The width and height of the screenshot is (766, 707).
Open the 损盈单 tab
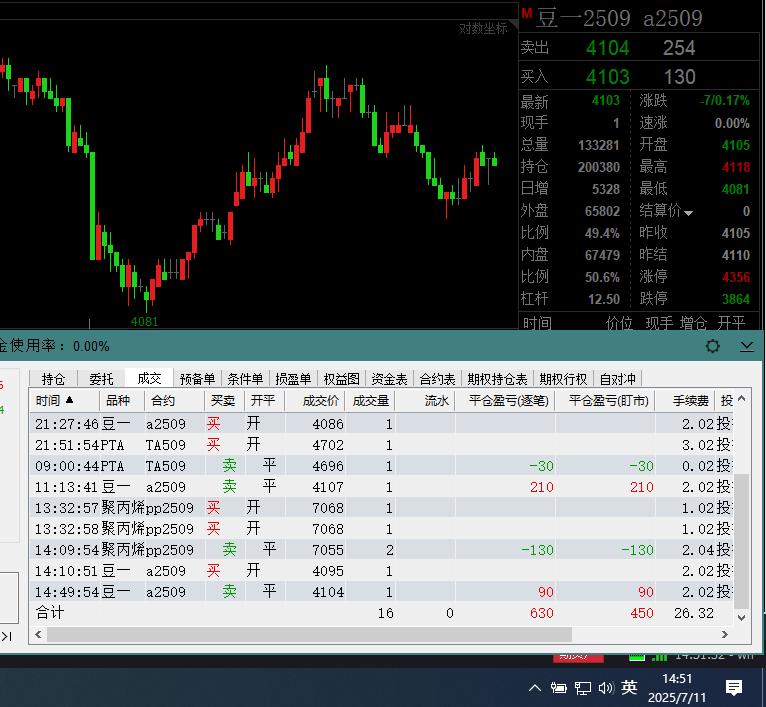click(293, 379)
